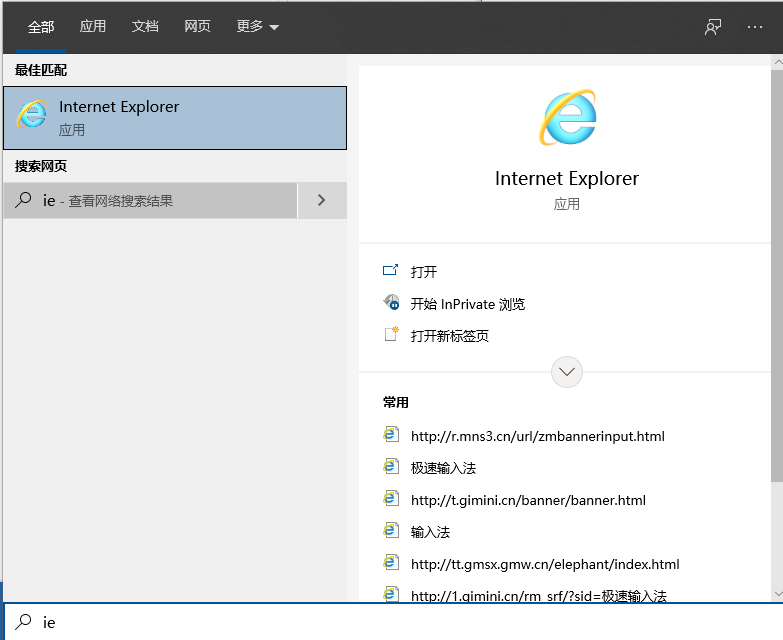The width and height of the screenshot is (783, 640).
Task: Click the search magnifier icon beside web result
Action: (24, 200)
